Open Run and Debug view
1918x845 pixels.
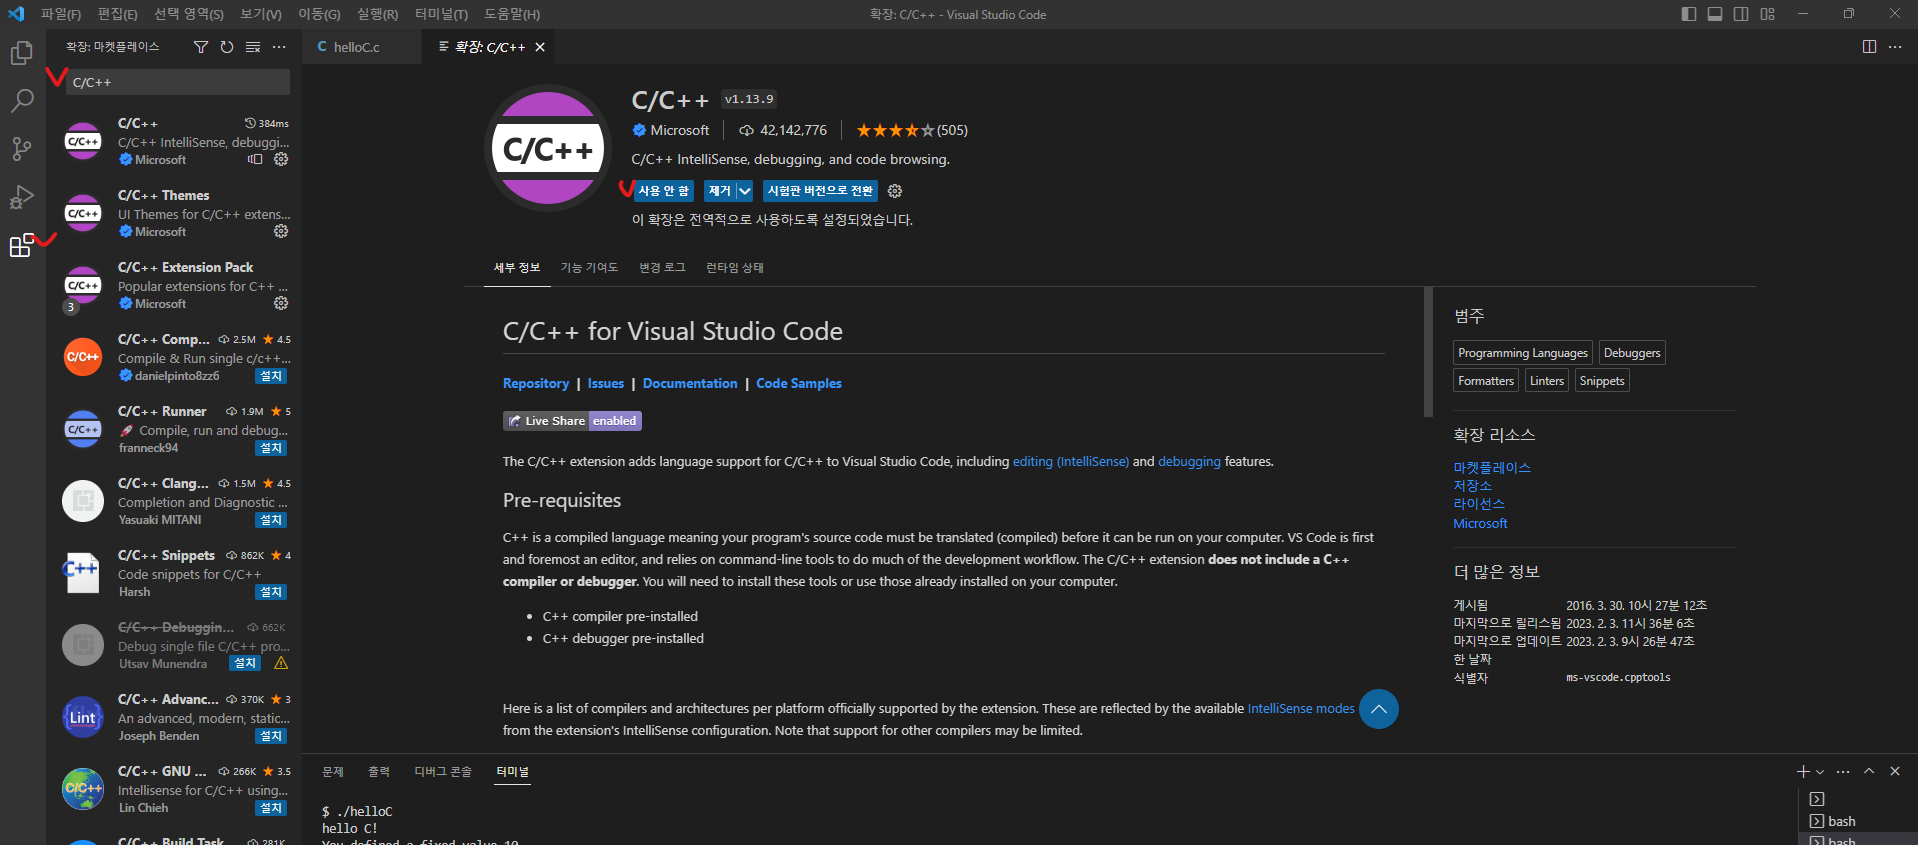(x=21, y=197)
